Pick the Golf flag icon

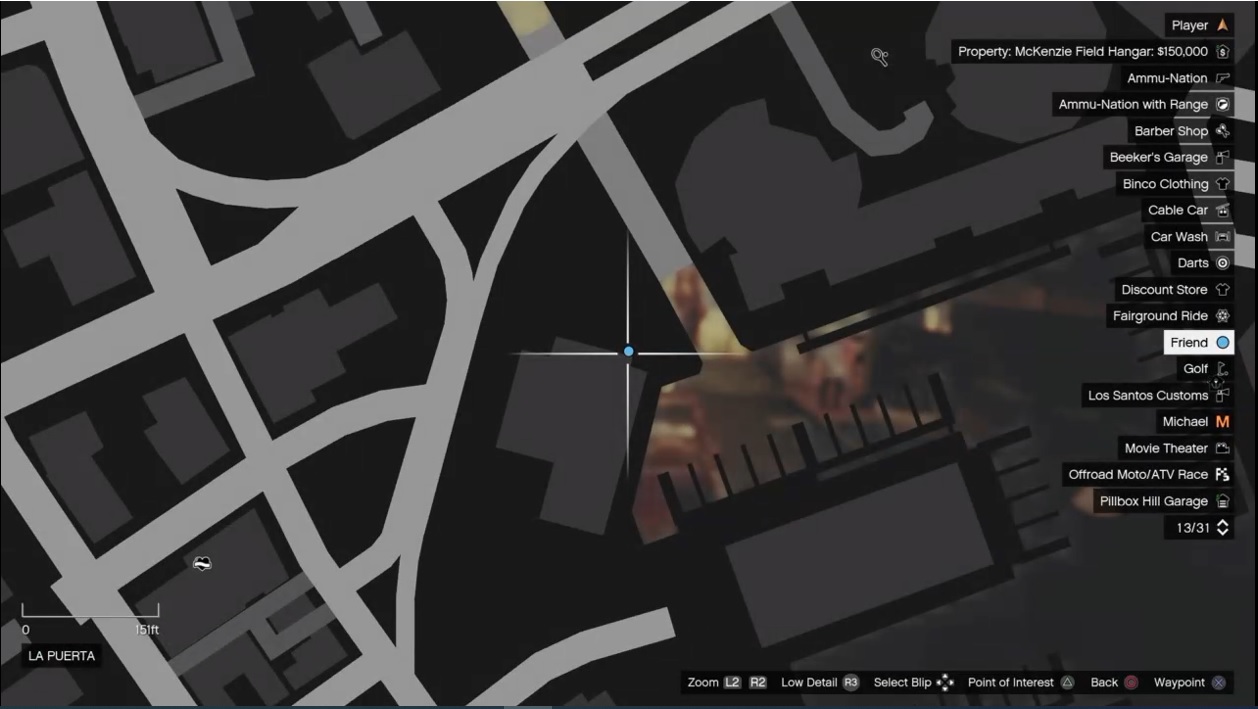1222,369
